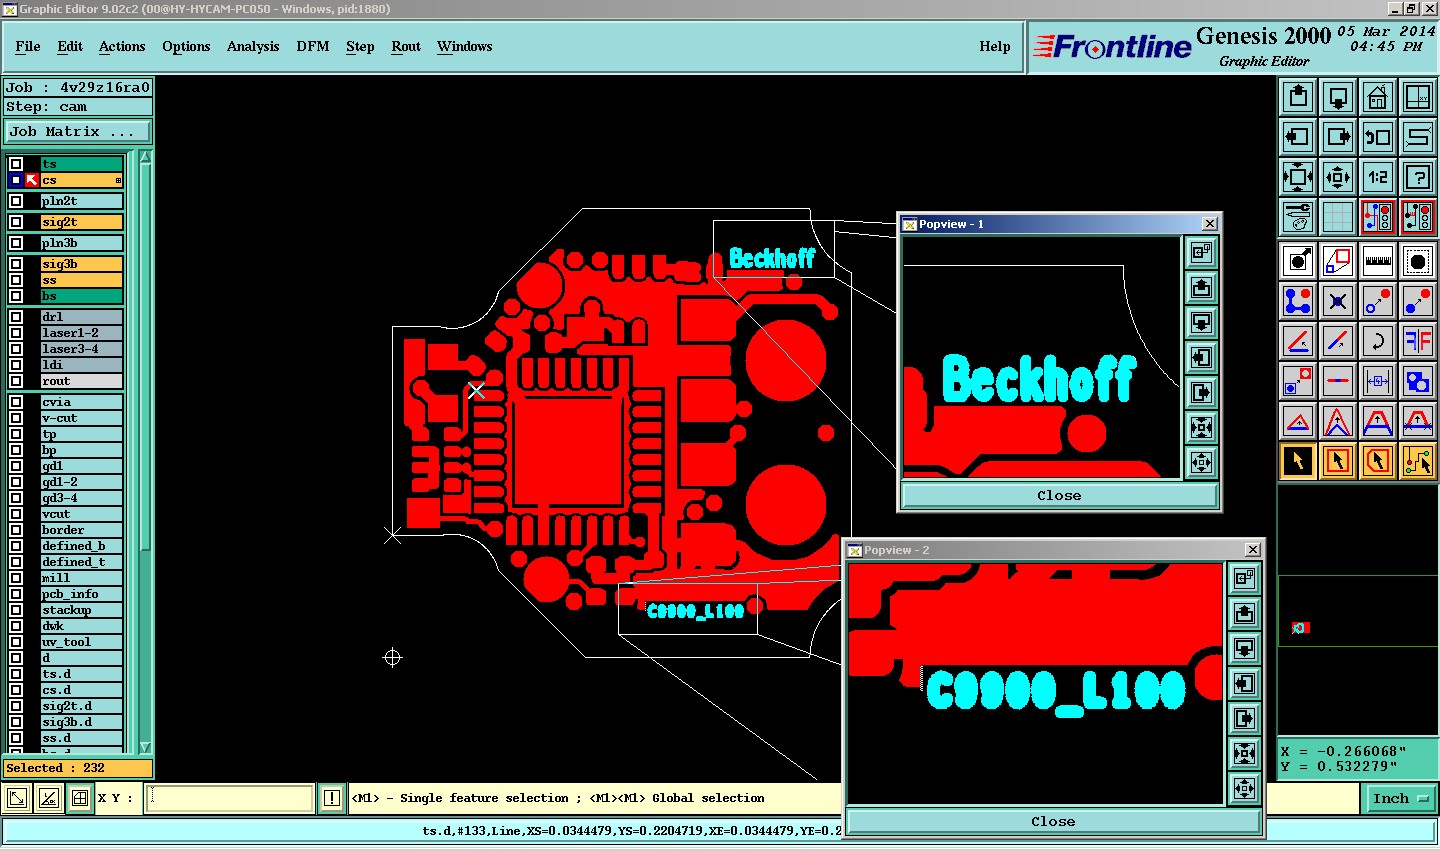Click the home view icon
Screen dimensions: 1440x851
click(1378, 97)
